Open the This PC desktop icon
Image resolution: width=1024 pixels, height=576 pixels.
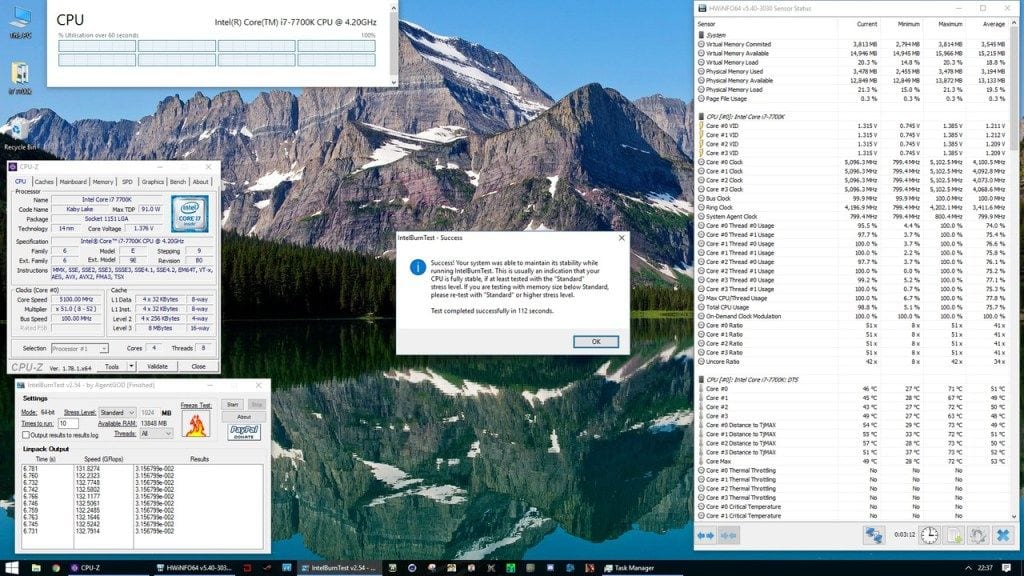pos(20,23)
